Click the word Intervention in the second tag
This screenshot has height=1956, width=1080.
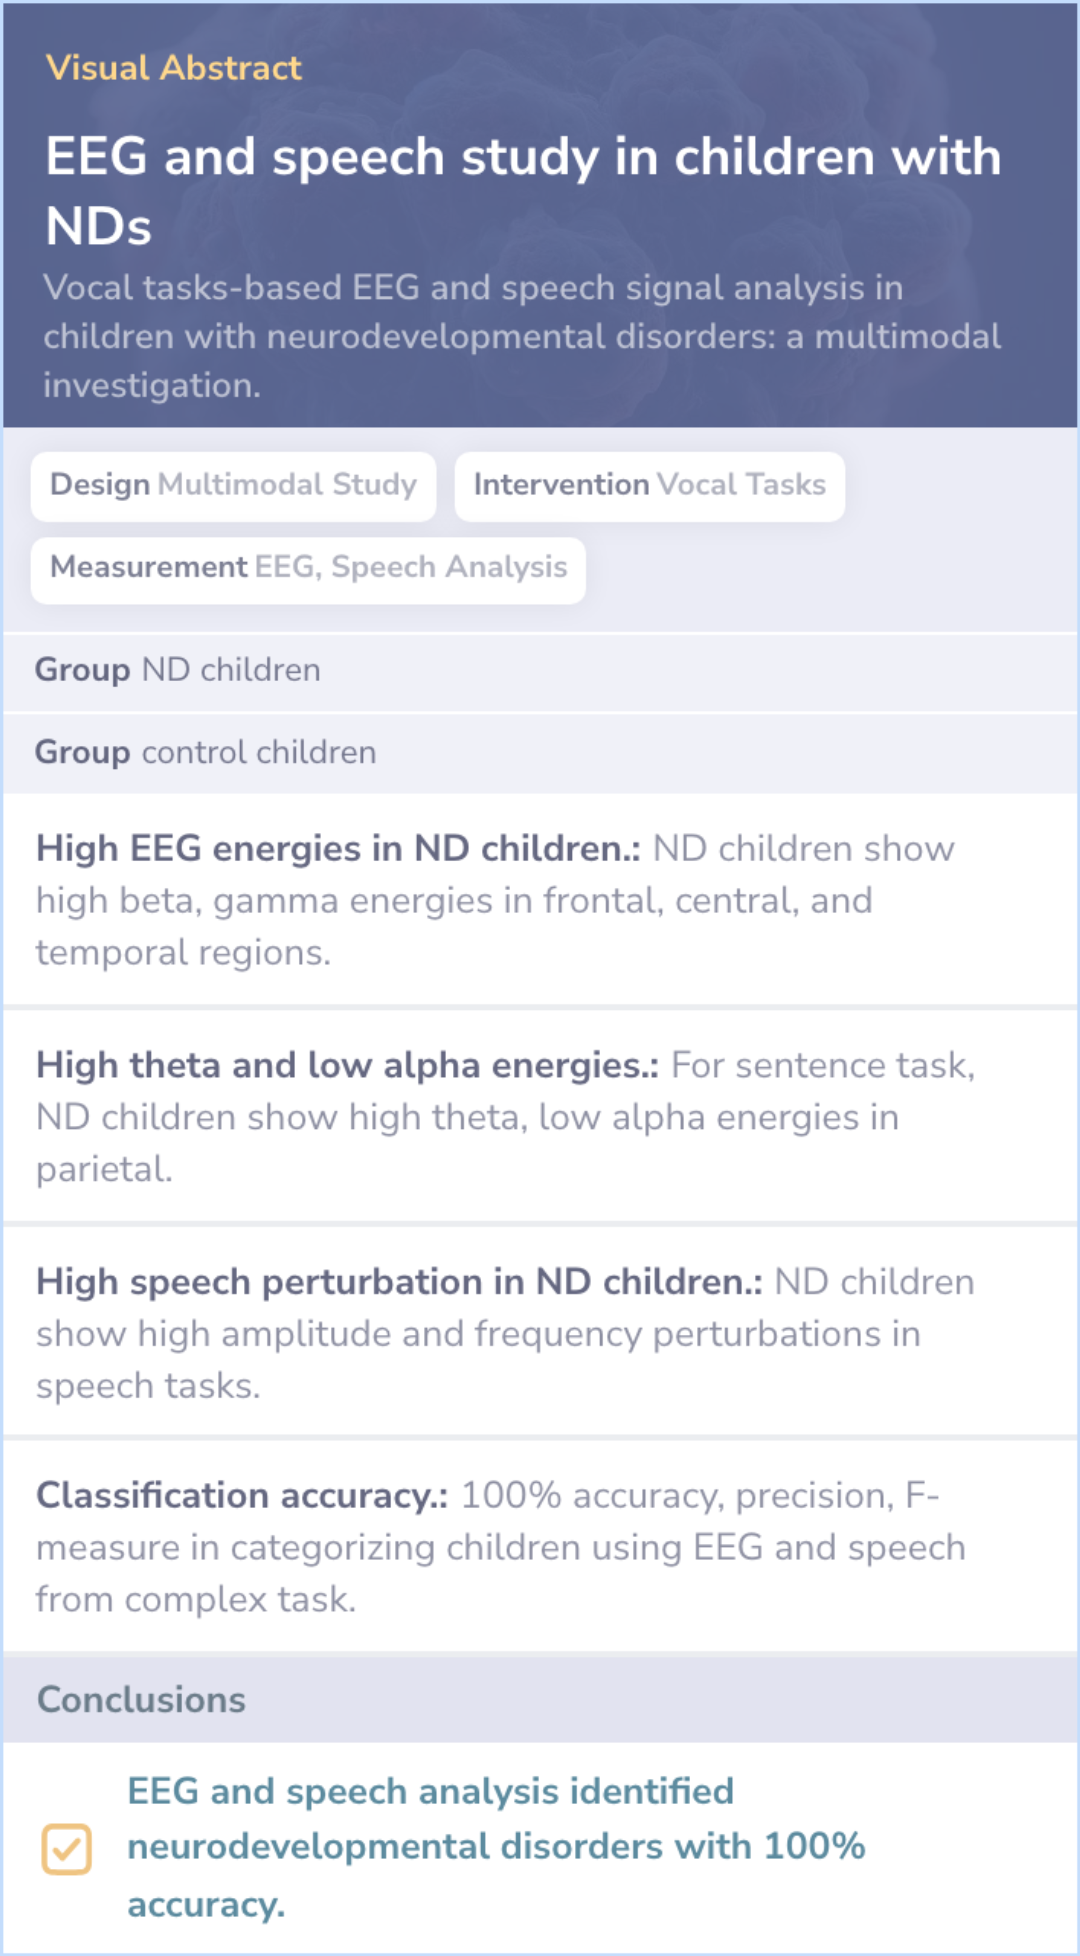pos(561,485)
